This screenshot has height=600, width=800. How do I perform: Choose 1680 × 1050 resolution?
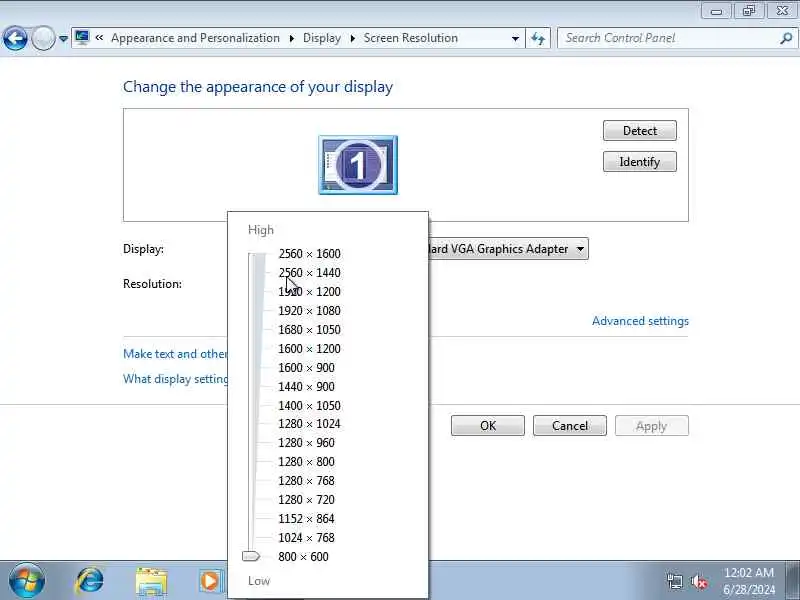pos(309,330)
